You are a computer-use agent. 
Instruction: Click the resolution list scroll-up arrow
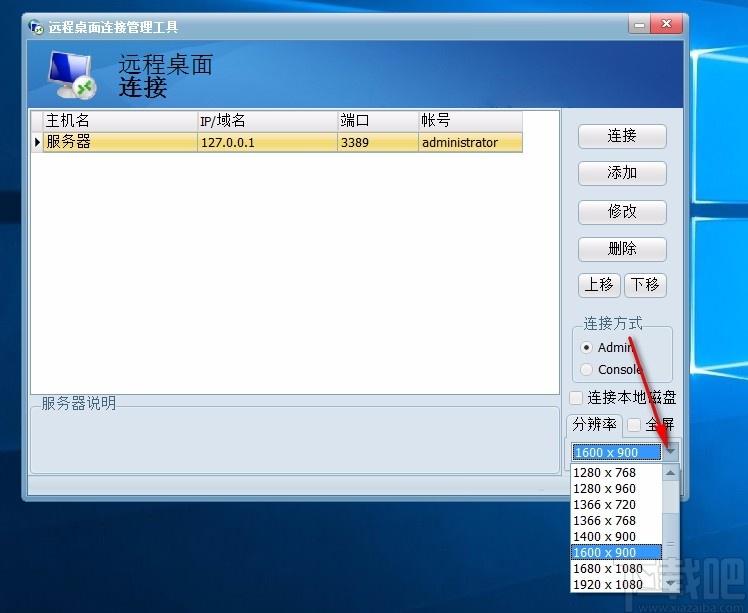pos(671,473)
